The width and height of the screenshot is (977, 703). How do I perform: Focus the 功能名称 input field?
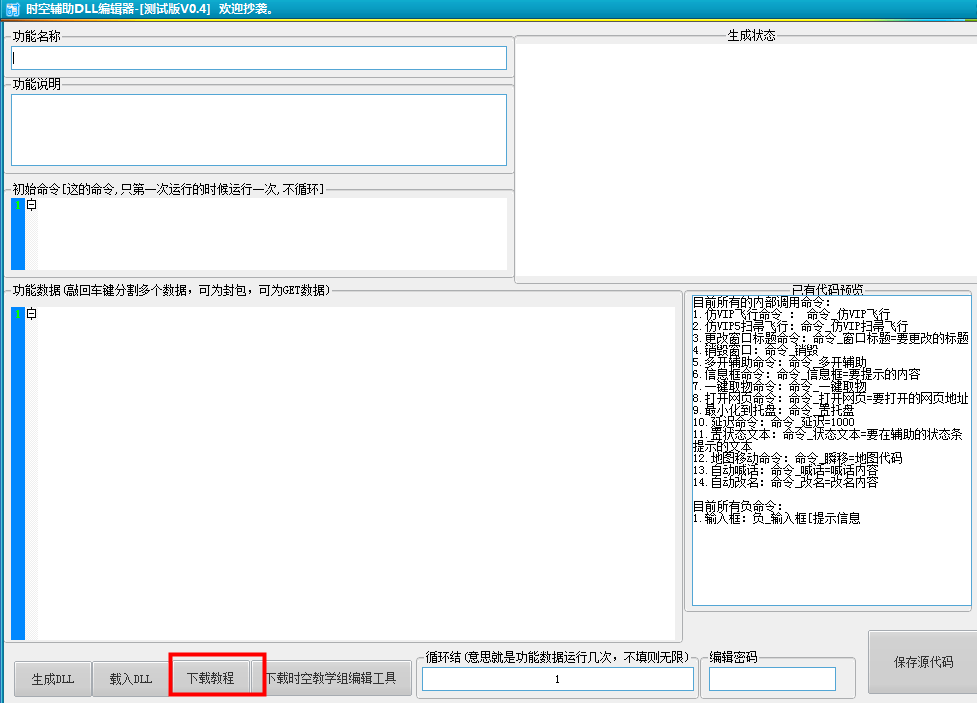tap(259, 58)
